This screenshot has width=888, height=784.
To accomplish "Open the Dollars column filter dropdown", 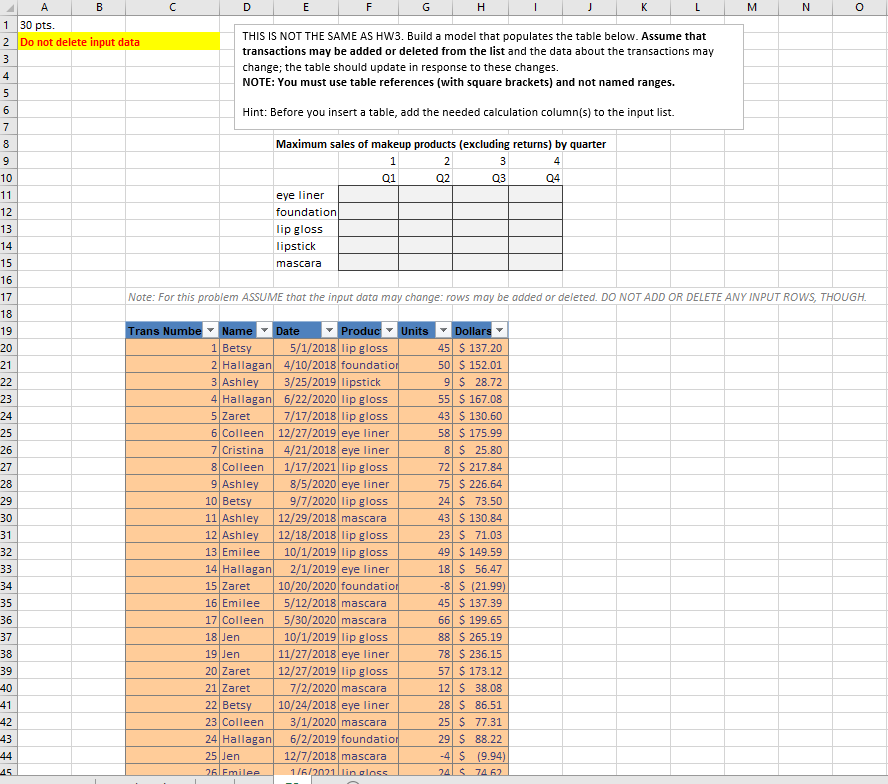I will (500, 330).
